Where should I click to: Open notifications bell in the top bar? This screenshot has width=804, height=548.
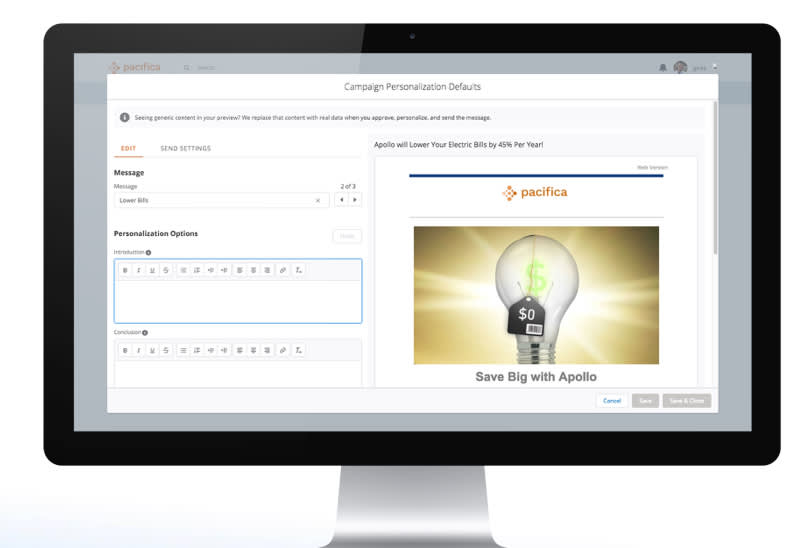pyautogui.click(x=662, y=68)
